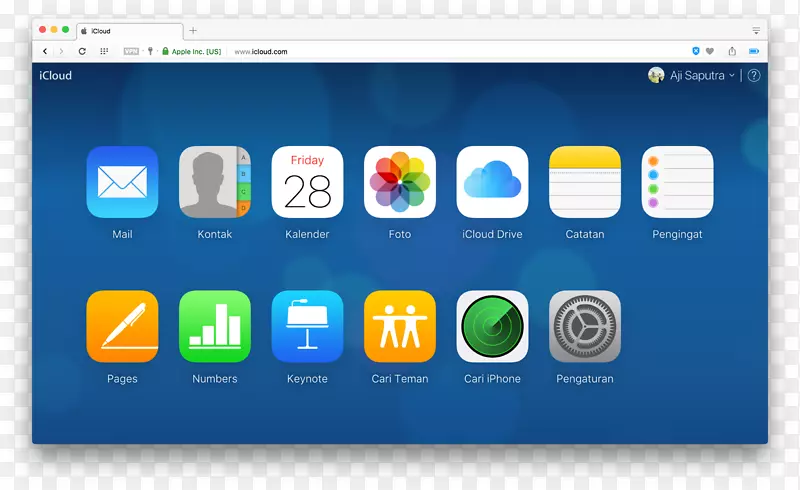Open the speed dial grid icon
Screen dimensions: 800x490
(x=104, y=51)
